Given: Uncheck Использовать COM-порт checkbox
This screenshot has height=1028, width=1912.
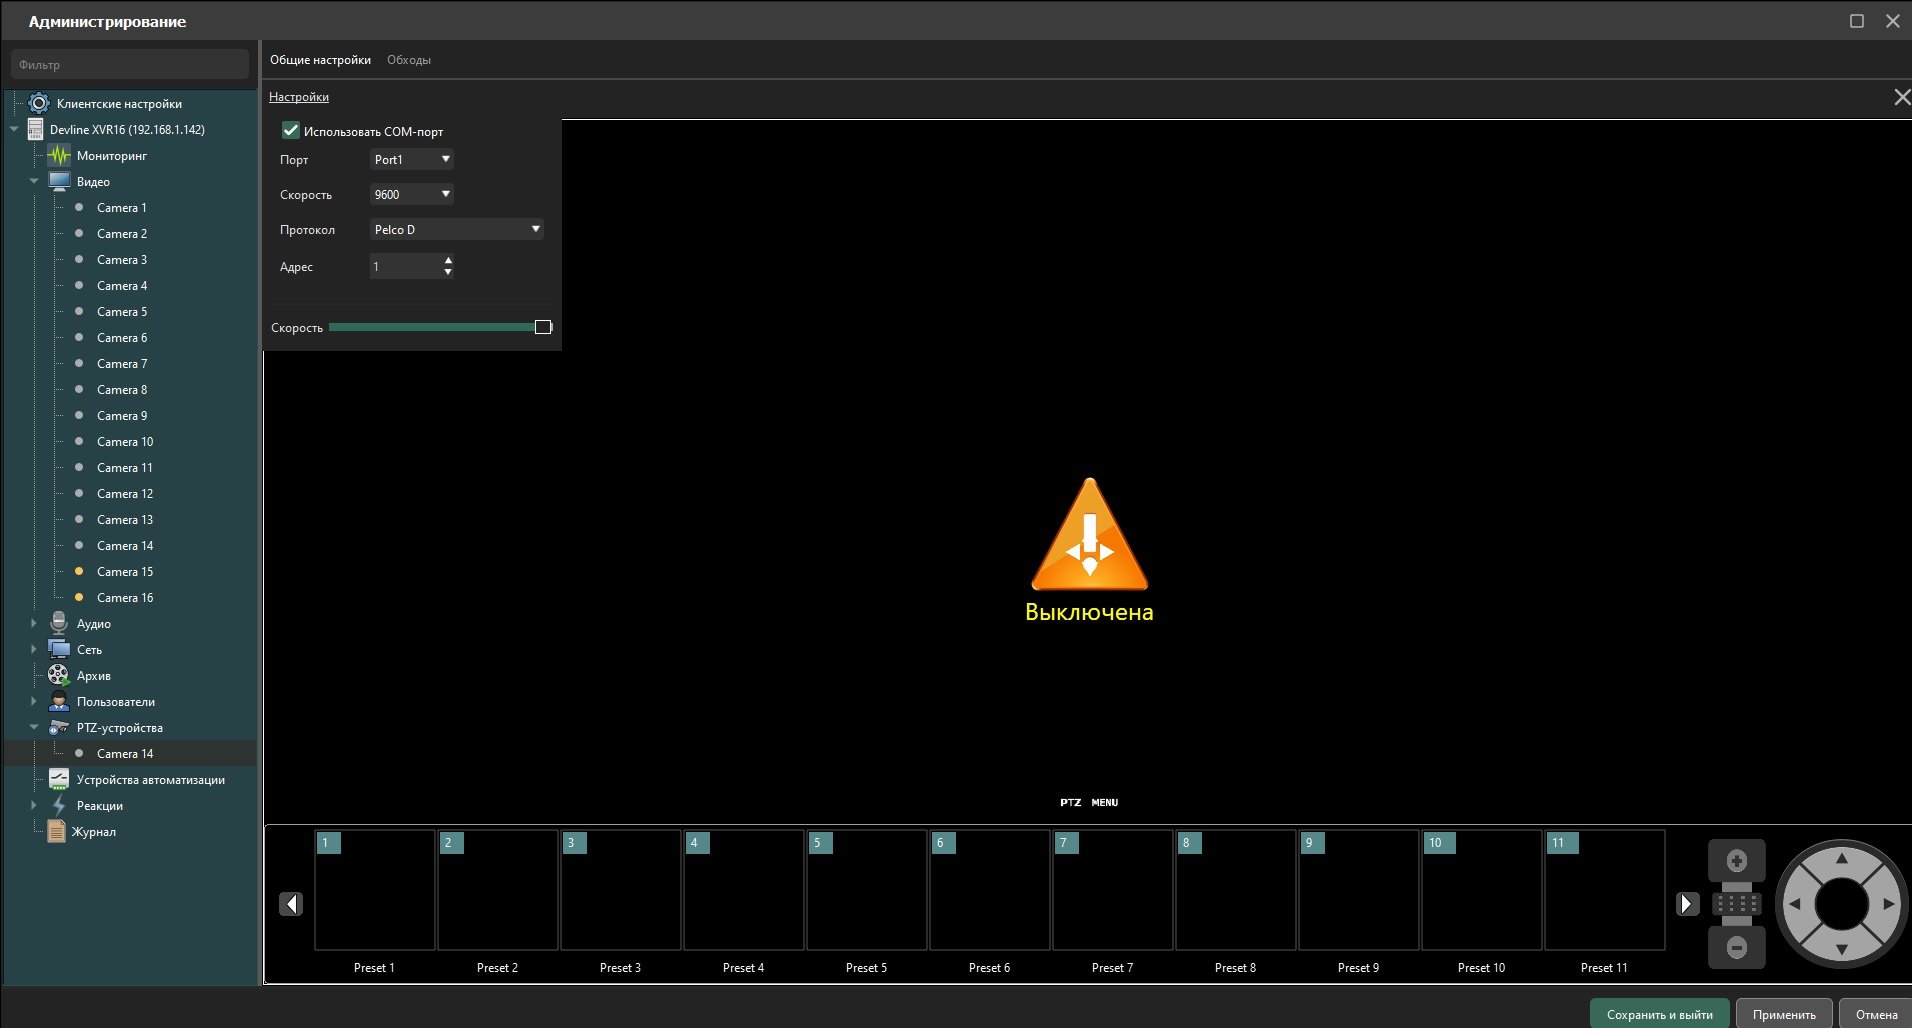Looking at the screenshot, I should [291, 131].
